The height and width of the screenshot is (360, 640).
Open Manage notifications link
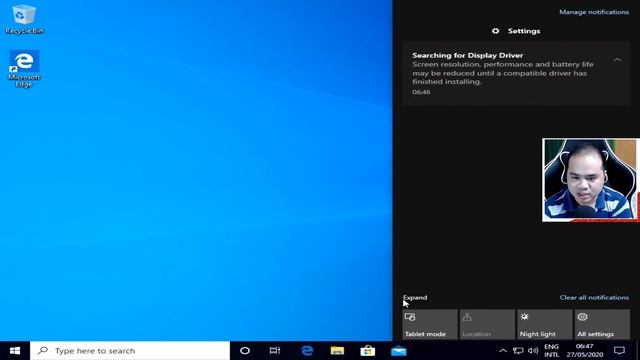[x=594, y=12]
